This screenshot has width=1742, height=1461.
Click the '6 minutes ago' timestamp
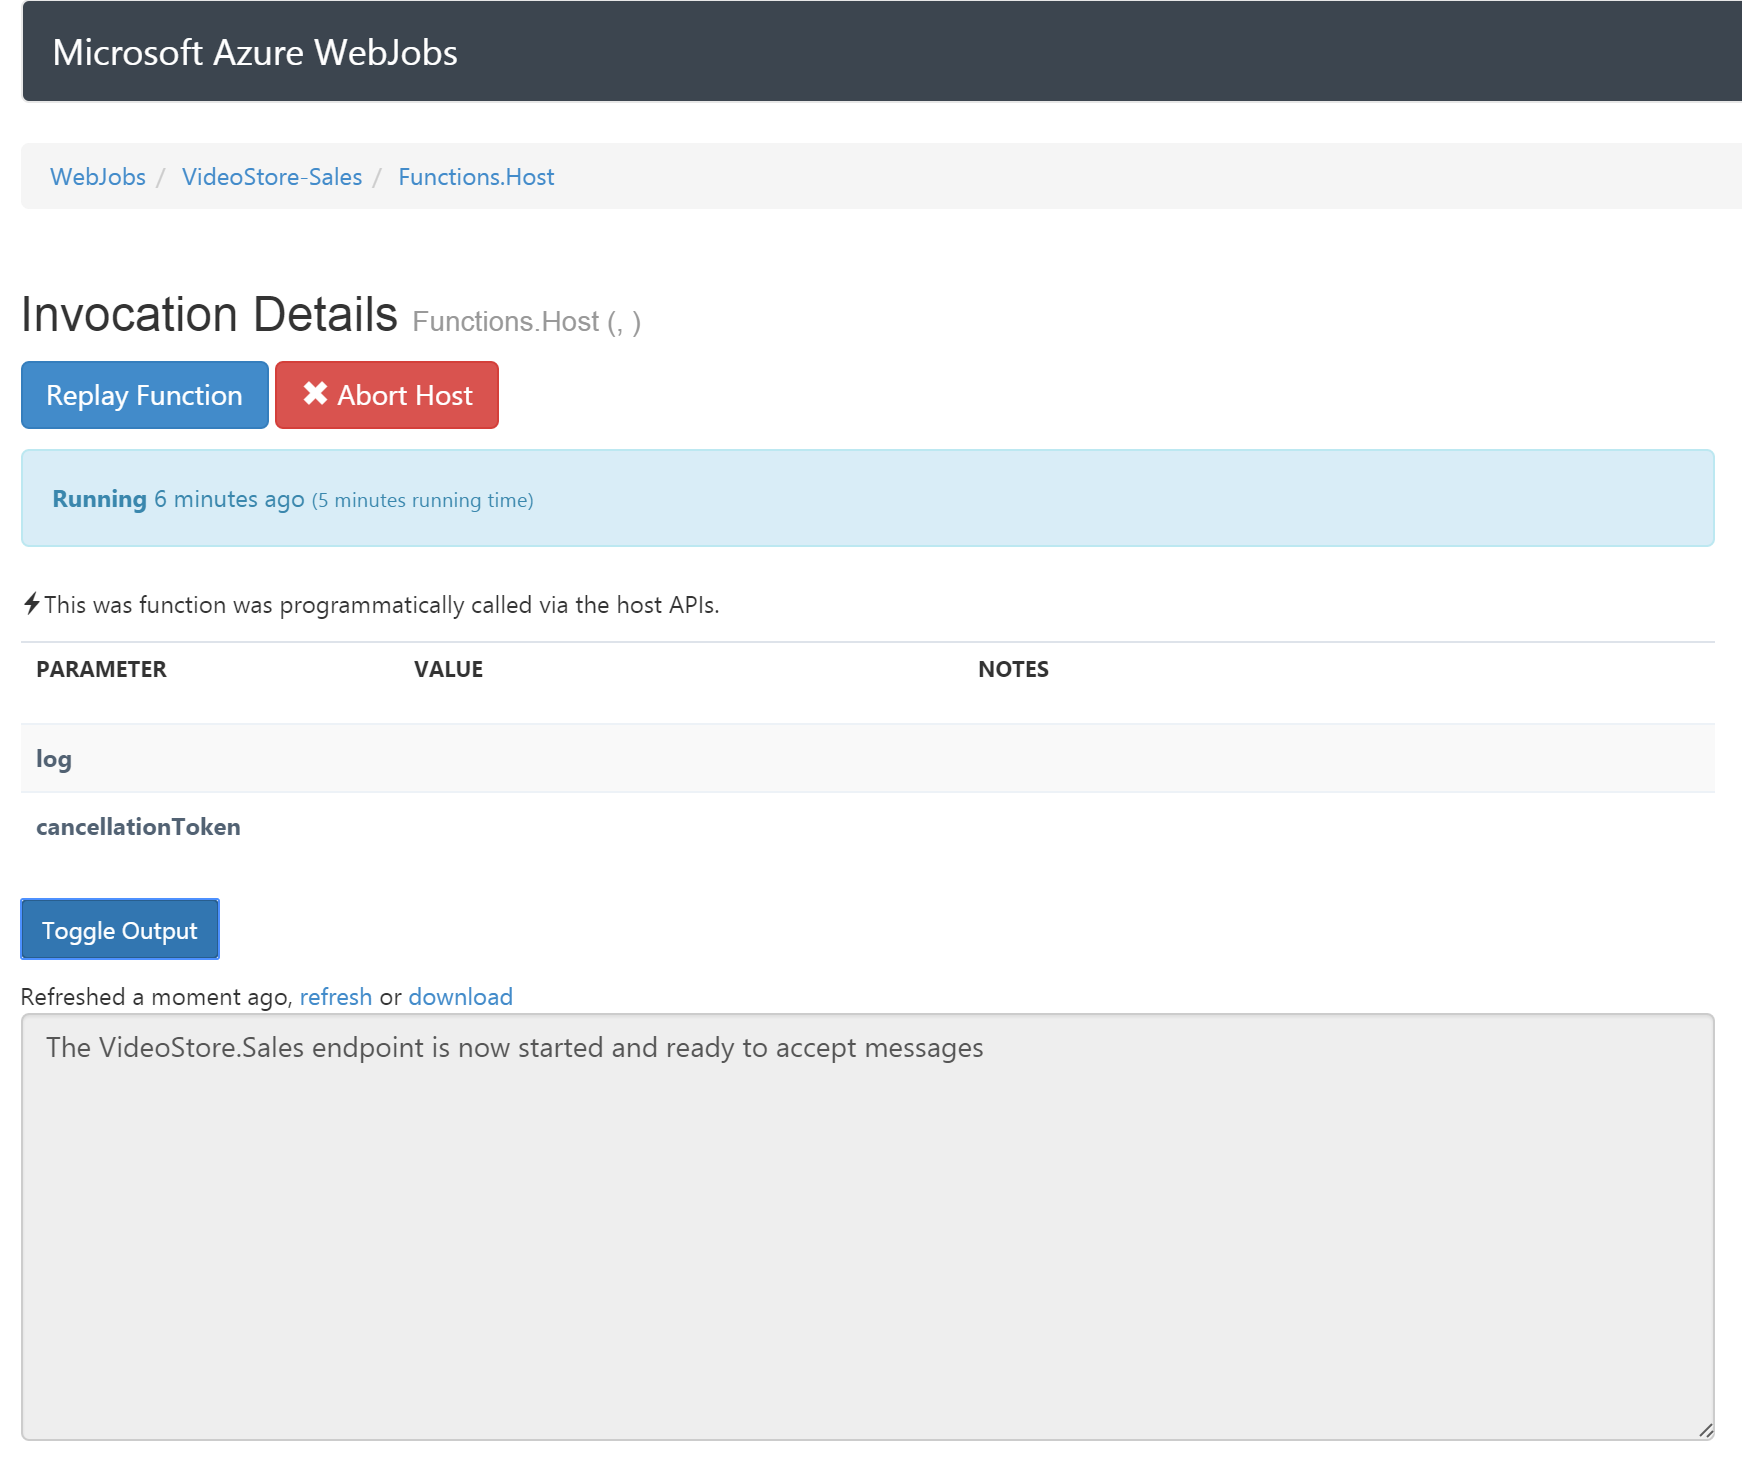click(x=229, y=499)
